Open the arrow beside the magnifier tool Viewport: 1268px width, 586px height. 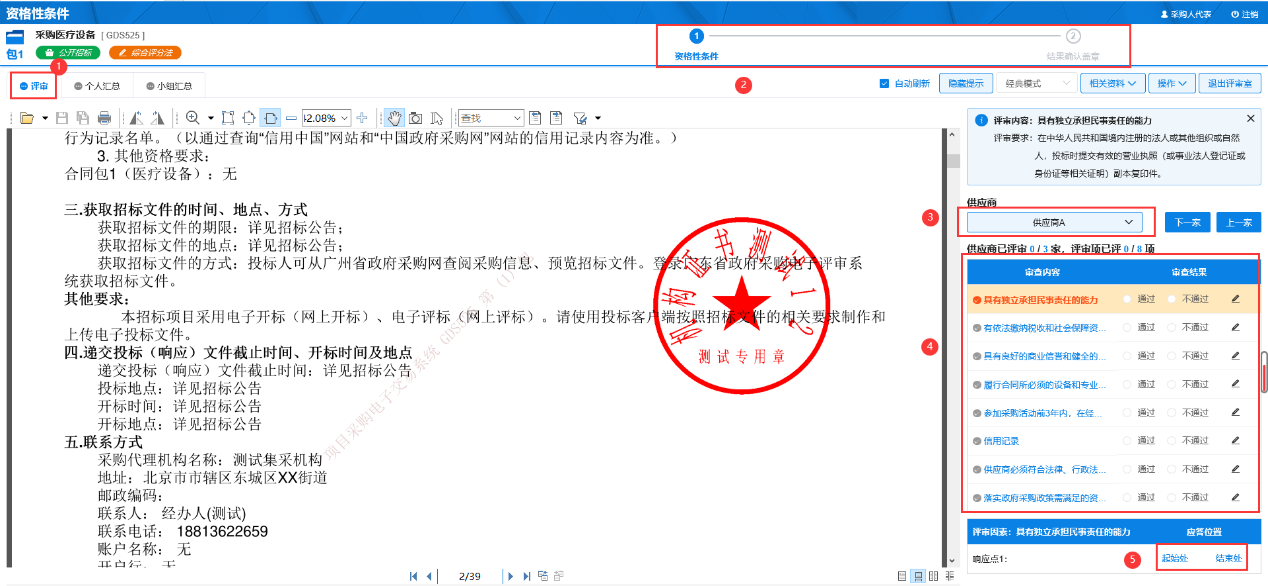(x=210, y=118)
